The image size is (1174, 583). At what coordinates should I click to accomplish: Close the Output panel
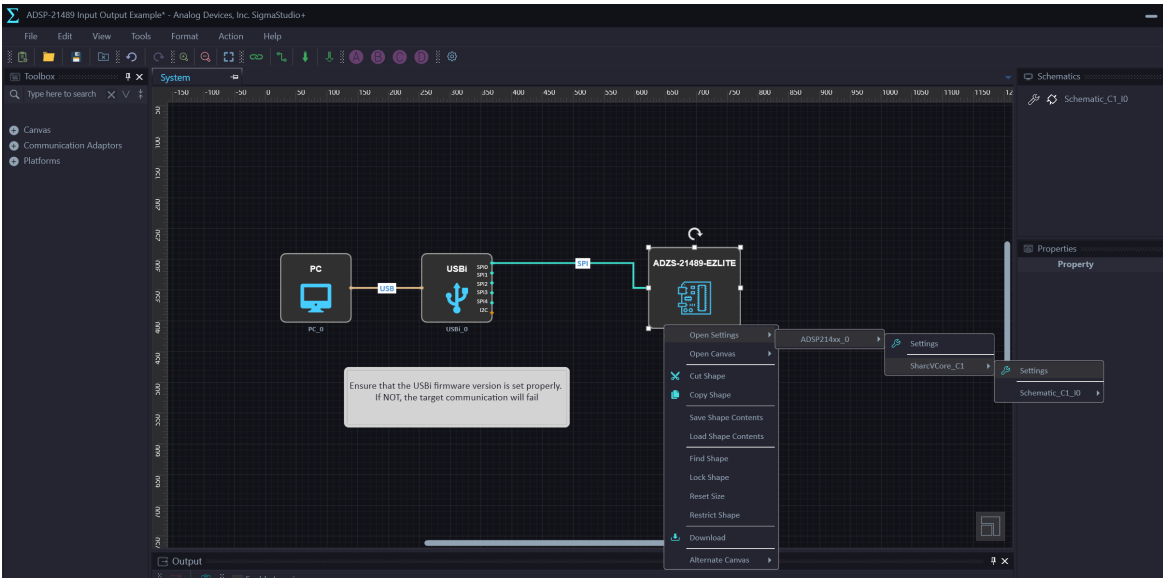[1005, 561]
